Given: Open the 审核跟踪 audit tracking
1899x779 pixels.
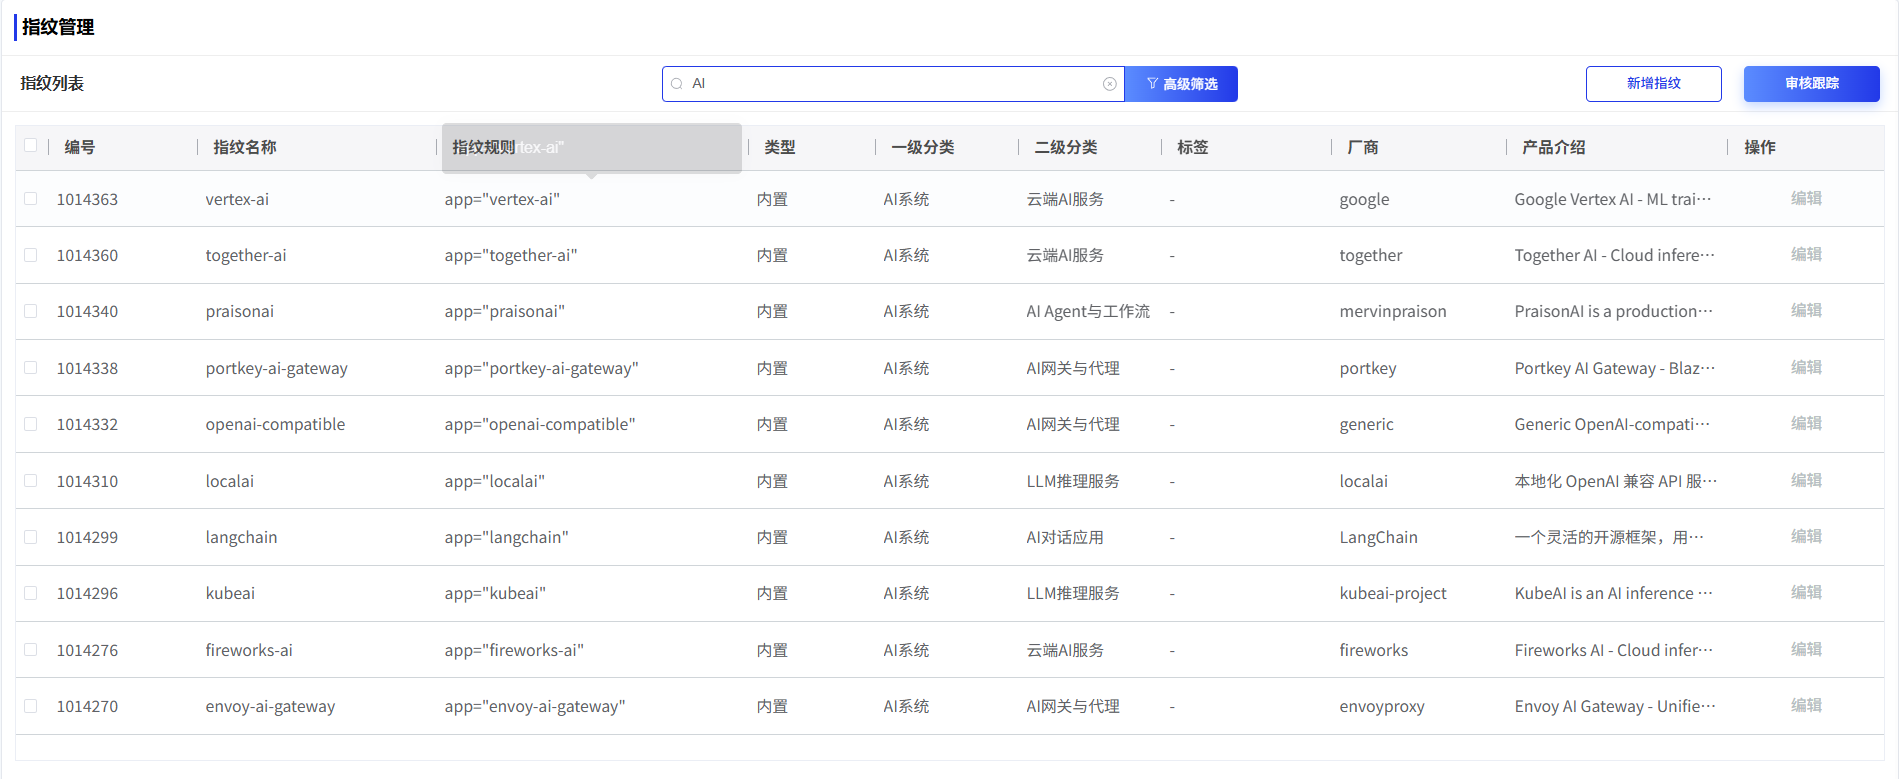Looking at the screenshot, I should pos(1811,84).
